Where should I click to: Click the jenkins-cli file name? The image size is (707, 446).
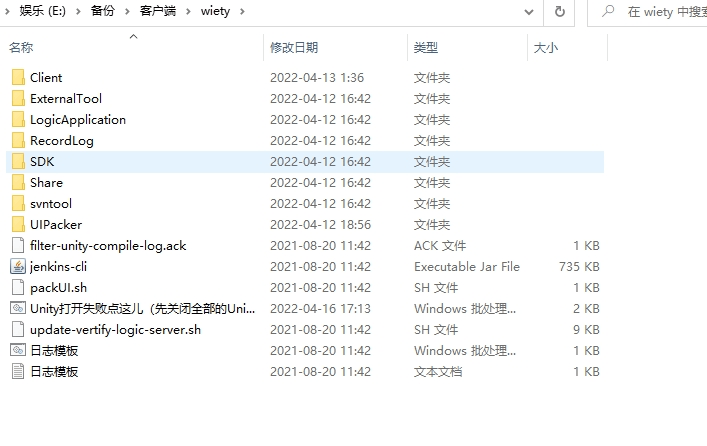coord(58,267)
